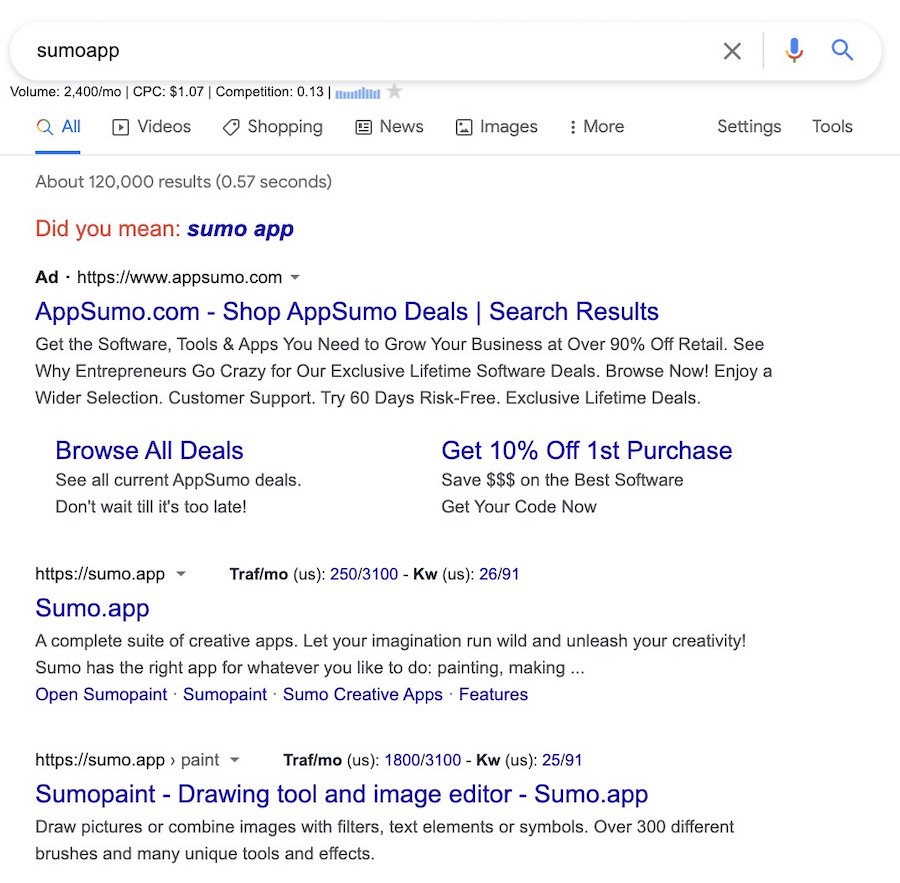Start voice search with the microphone icon
The image size is (900, 883).
coord(794,51)
